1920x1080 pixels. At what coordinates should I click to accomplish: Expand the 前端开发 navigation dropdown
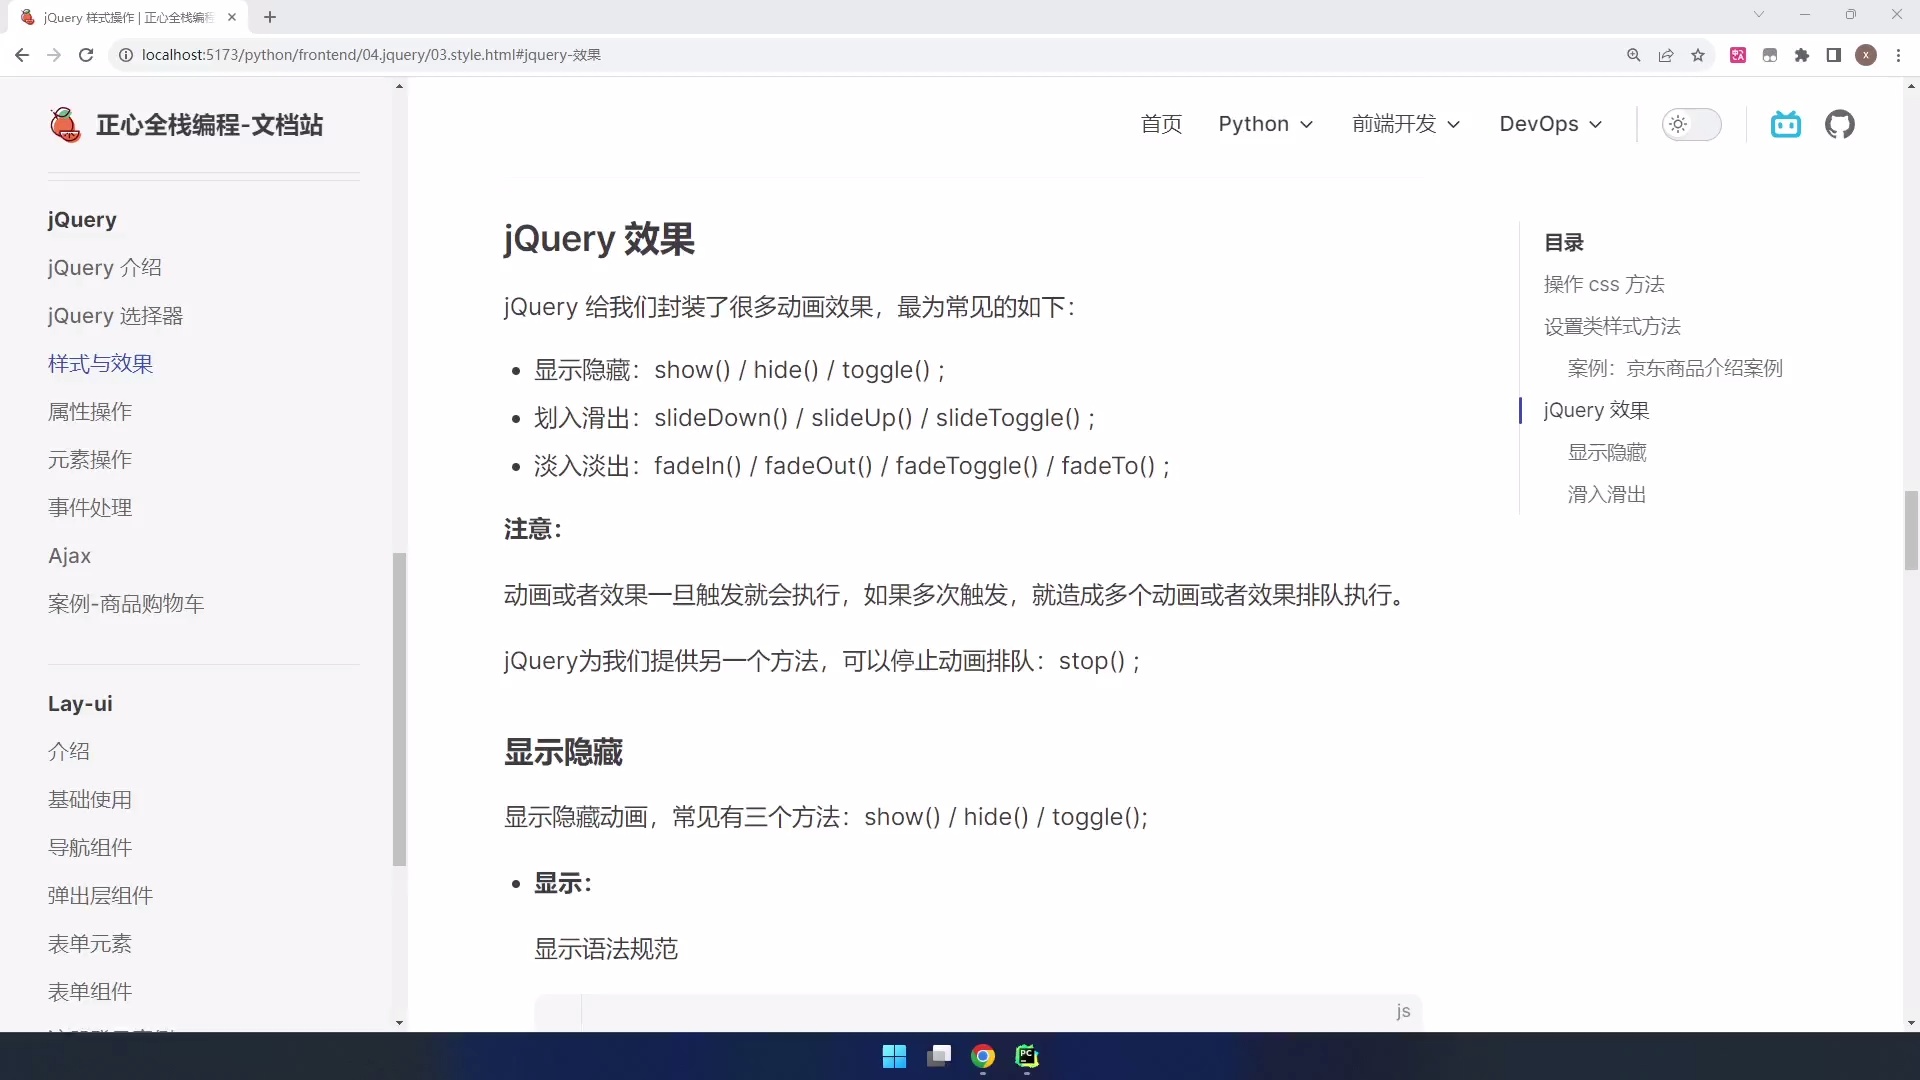coord(1405,124)
